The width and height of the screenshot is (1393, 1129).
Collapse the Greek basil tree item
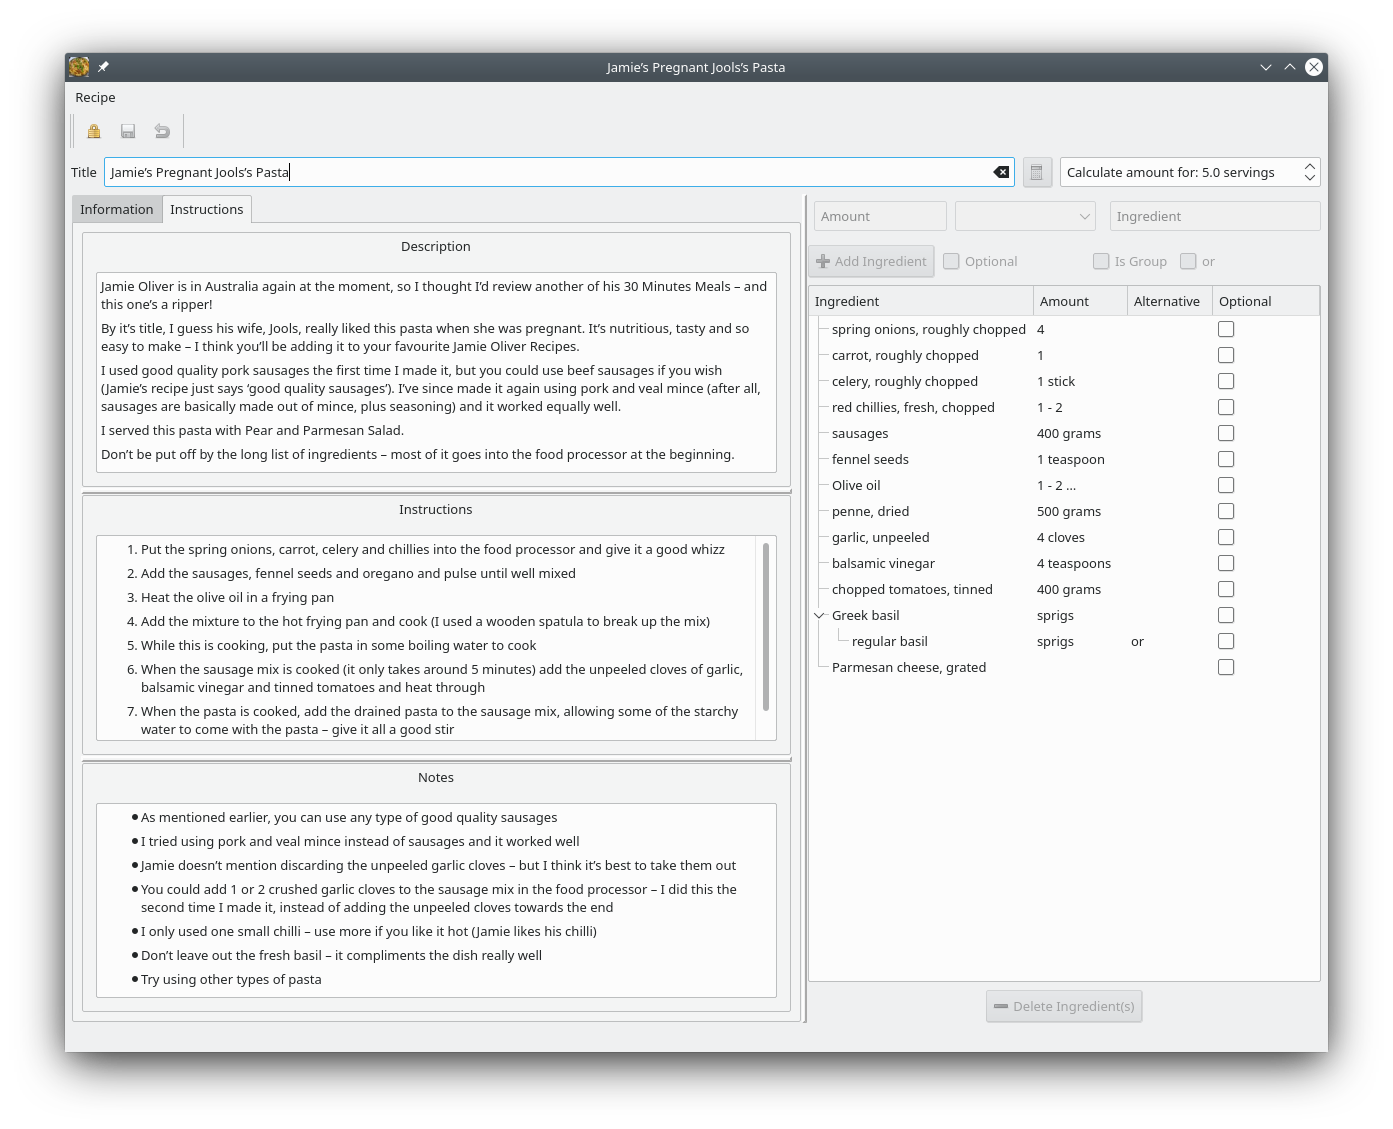click(x=819, y=615)
